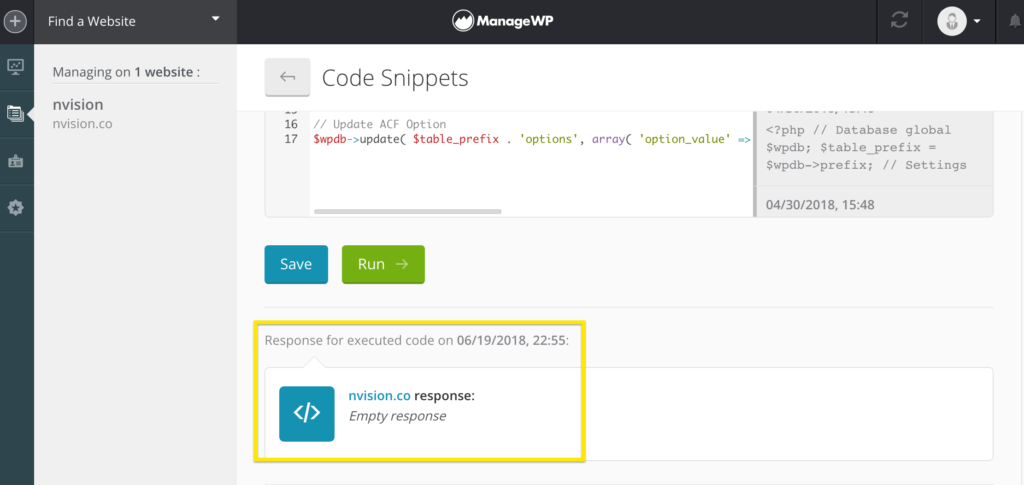
Task: Click the Save button
Action: point(296,264)
